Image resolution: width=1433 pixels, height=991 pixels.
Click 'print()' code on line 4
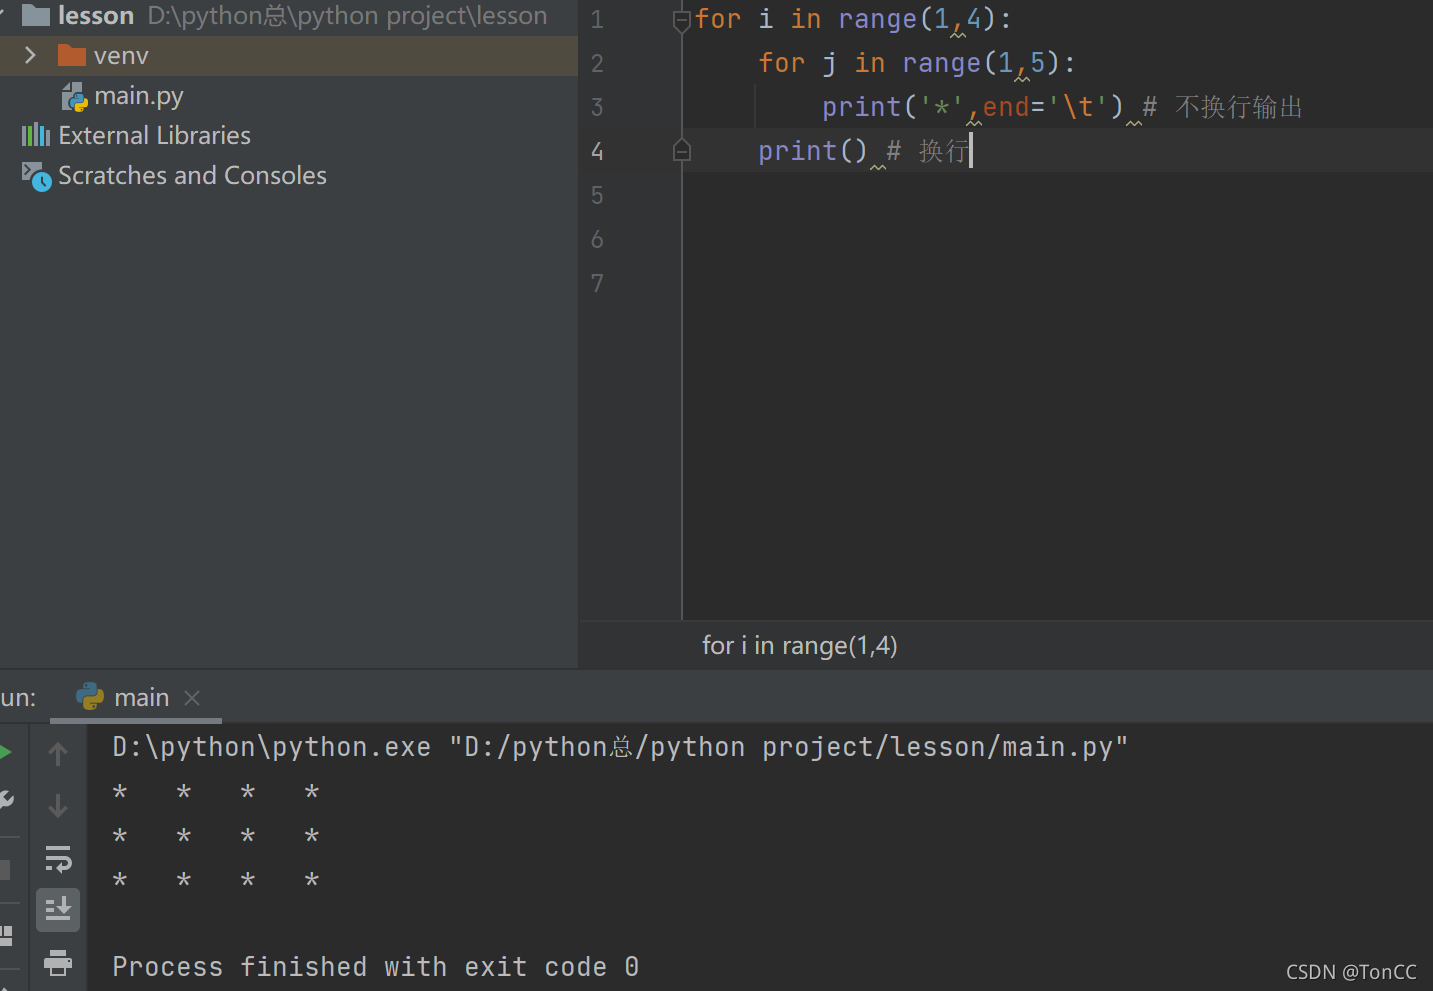point(812,151)
